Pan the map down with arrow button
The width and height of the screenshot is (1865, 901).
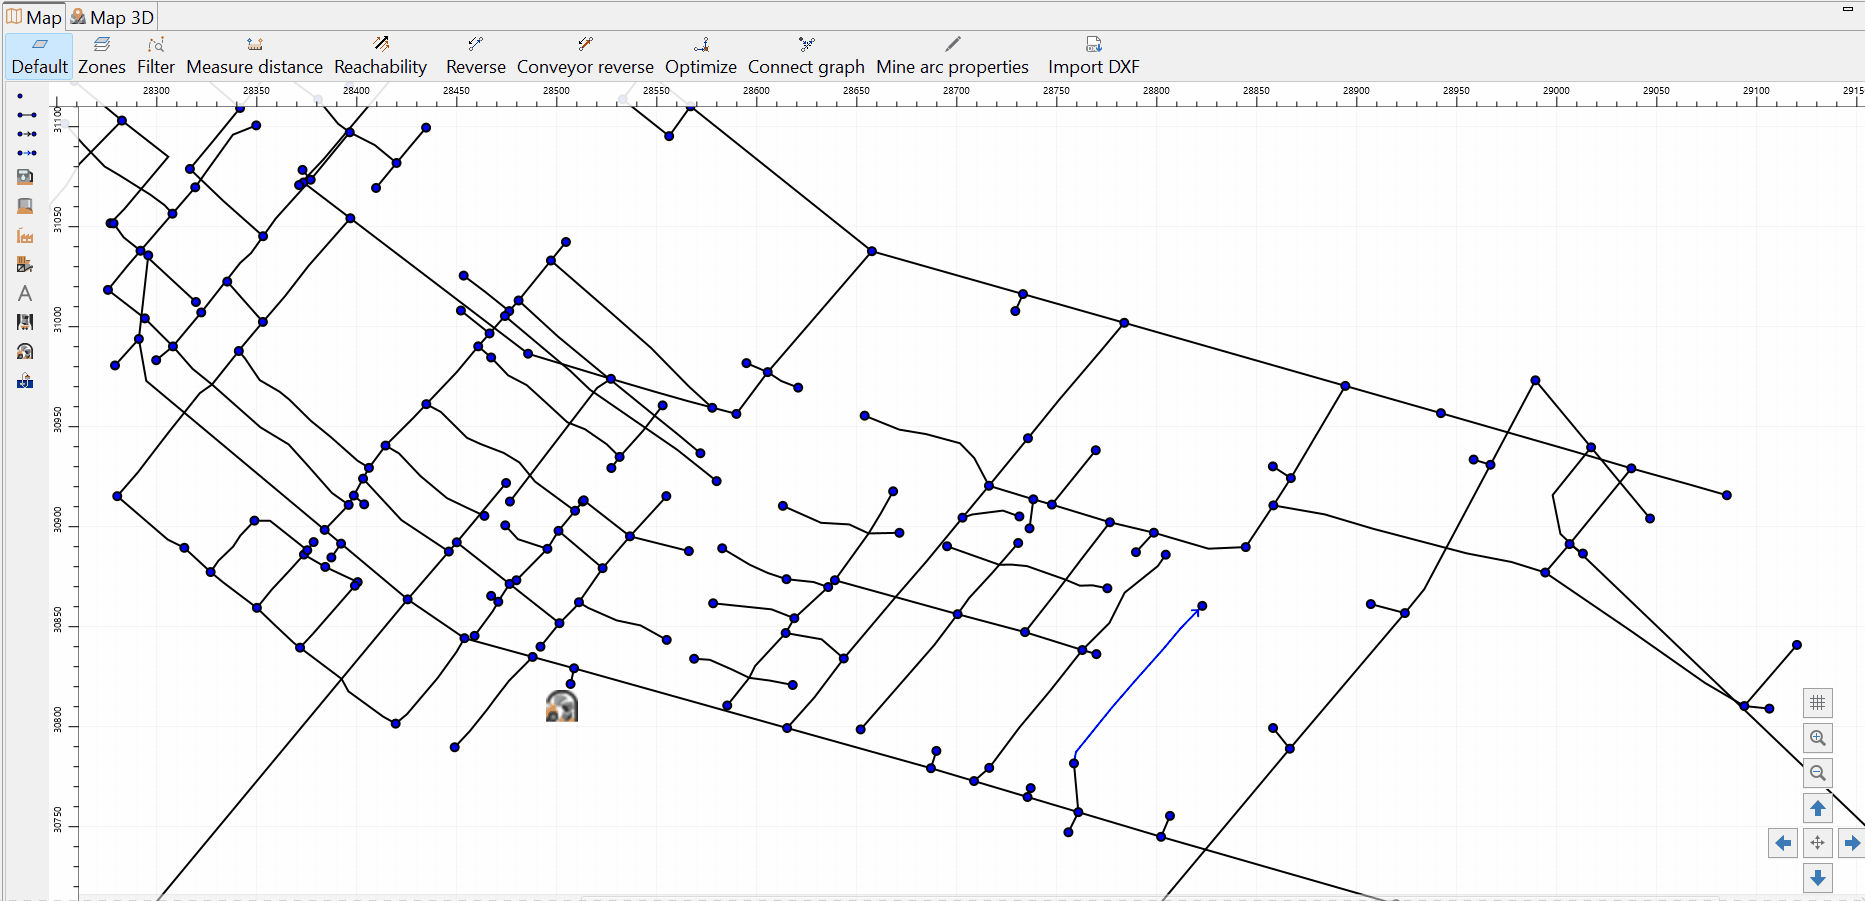1817,878
